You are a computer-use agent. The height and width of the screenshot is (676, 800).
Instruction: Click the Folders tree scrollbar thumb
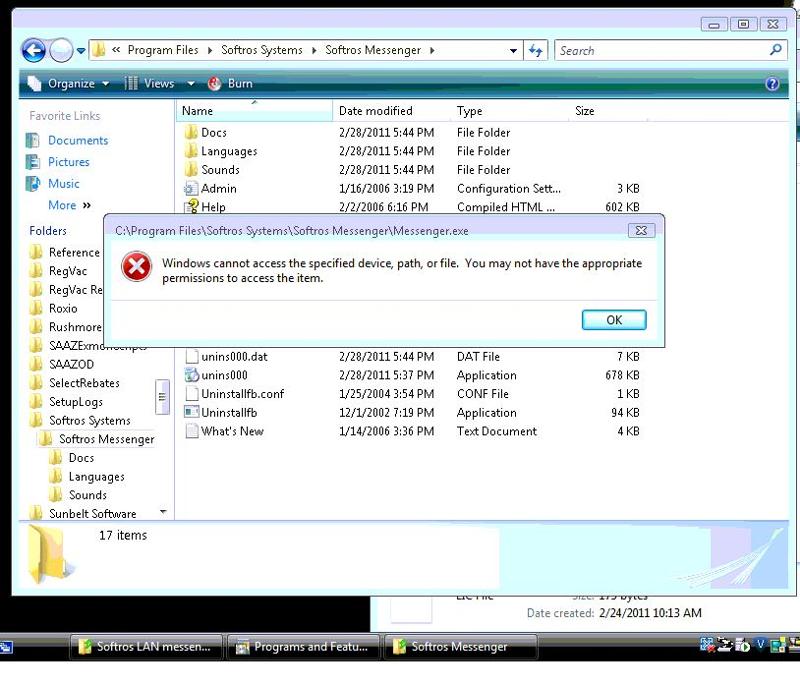point(162,396)
